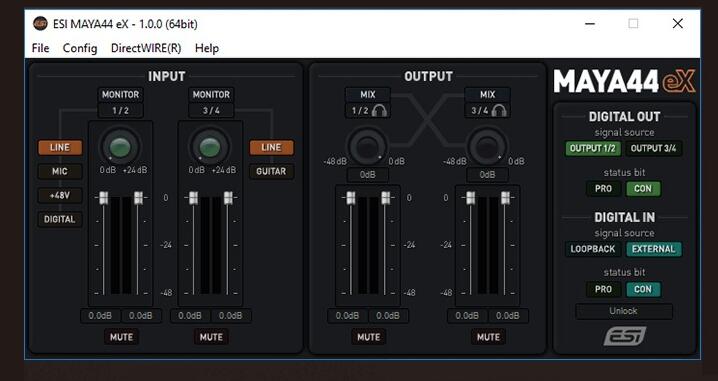Set digital out source to OUTPUT 1/2

pos(593,148)
